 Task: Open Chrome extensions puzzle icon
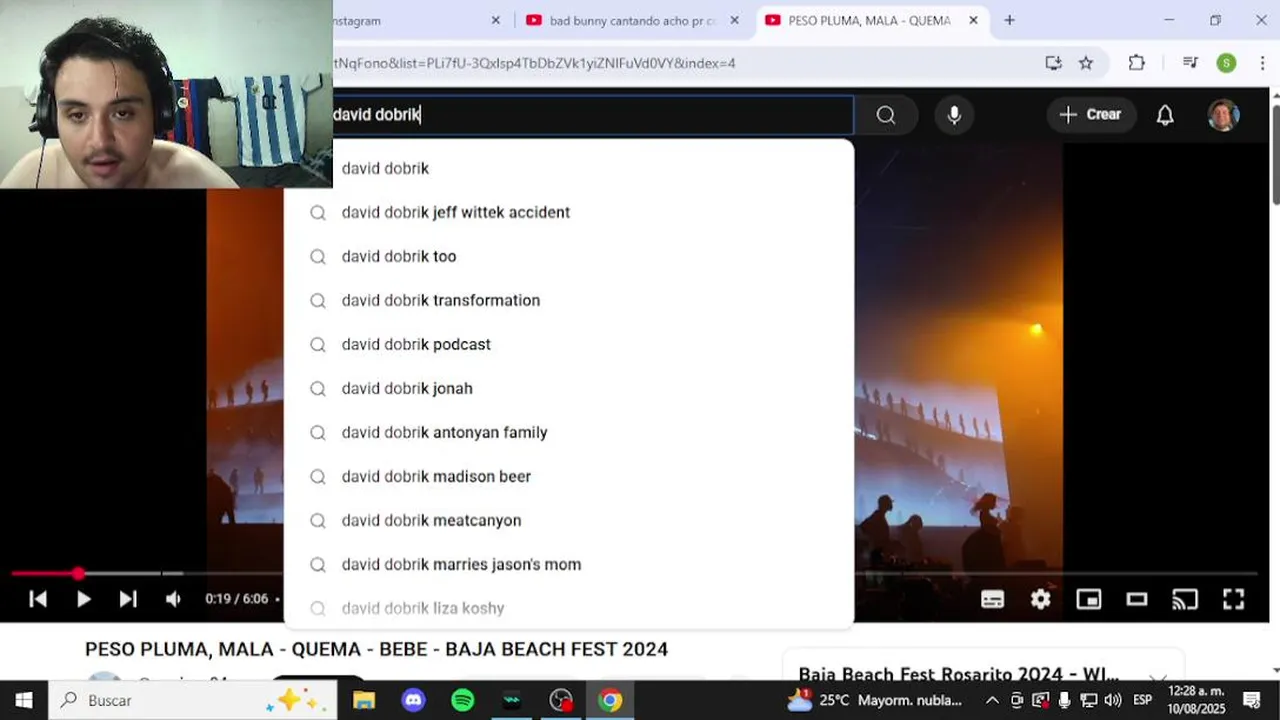tap(1136, 63)
